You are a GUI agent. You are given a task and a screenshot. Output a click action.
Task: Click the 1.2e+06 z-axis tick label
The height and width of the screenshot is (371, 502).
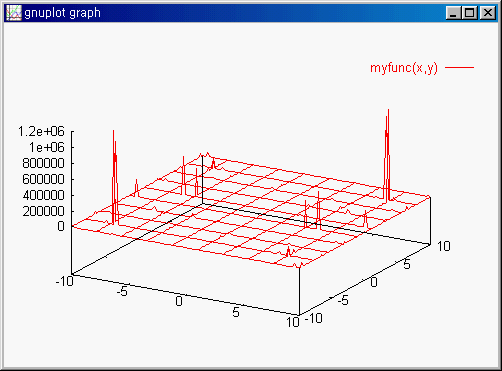tap(41, 132)
